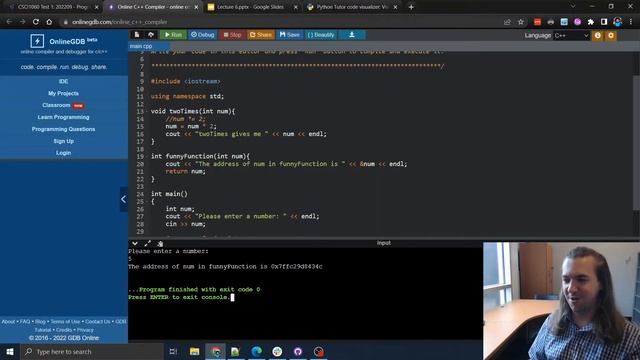This screenshot has height=360, width=640.
Task: Toggle the Chrome side panel icon
Action: (604, 22)
